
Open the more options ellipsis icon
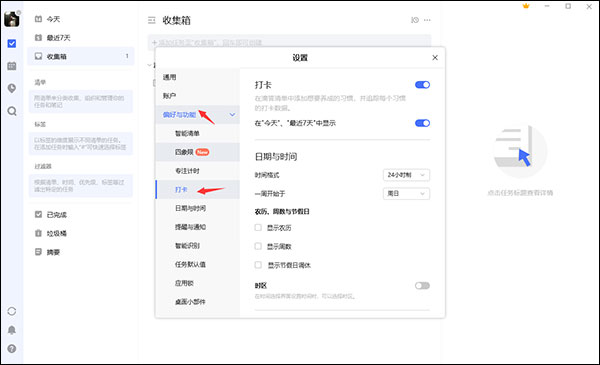(x=427, y=20)
